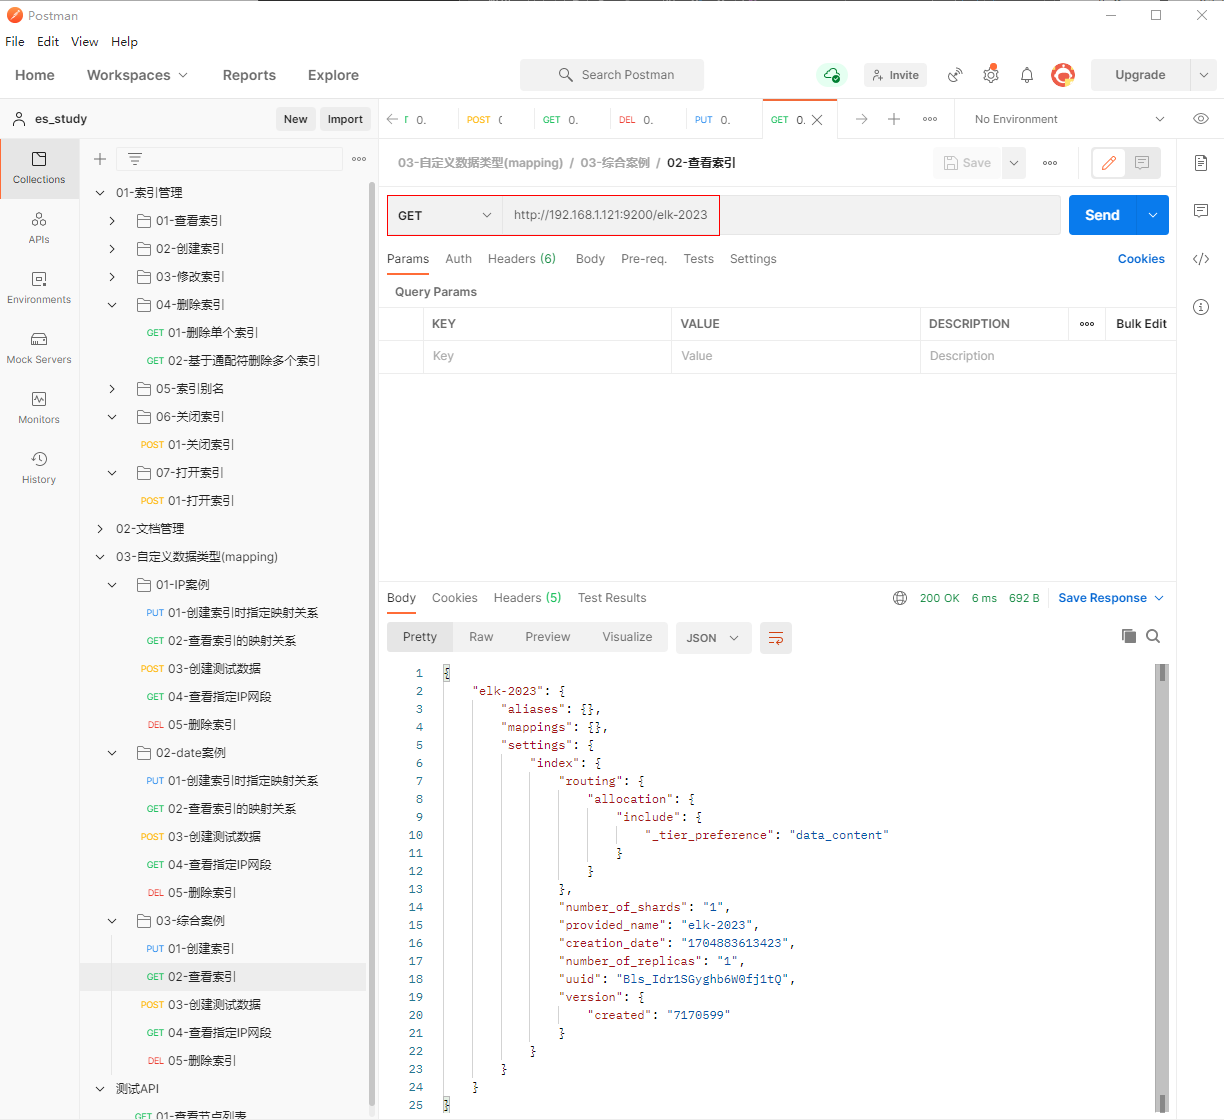Click the settings gear icon in header
This screenshot has height=1120, width=1224.
point(990,75)
